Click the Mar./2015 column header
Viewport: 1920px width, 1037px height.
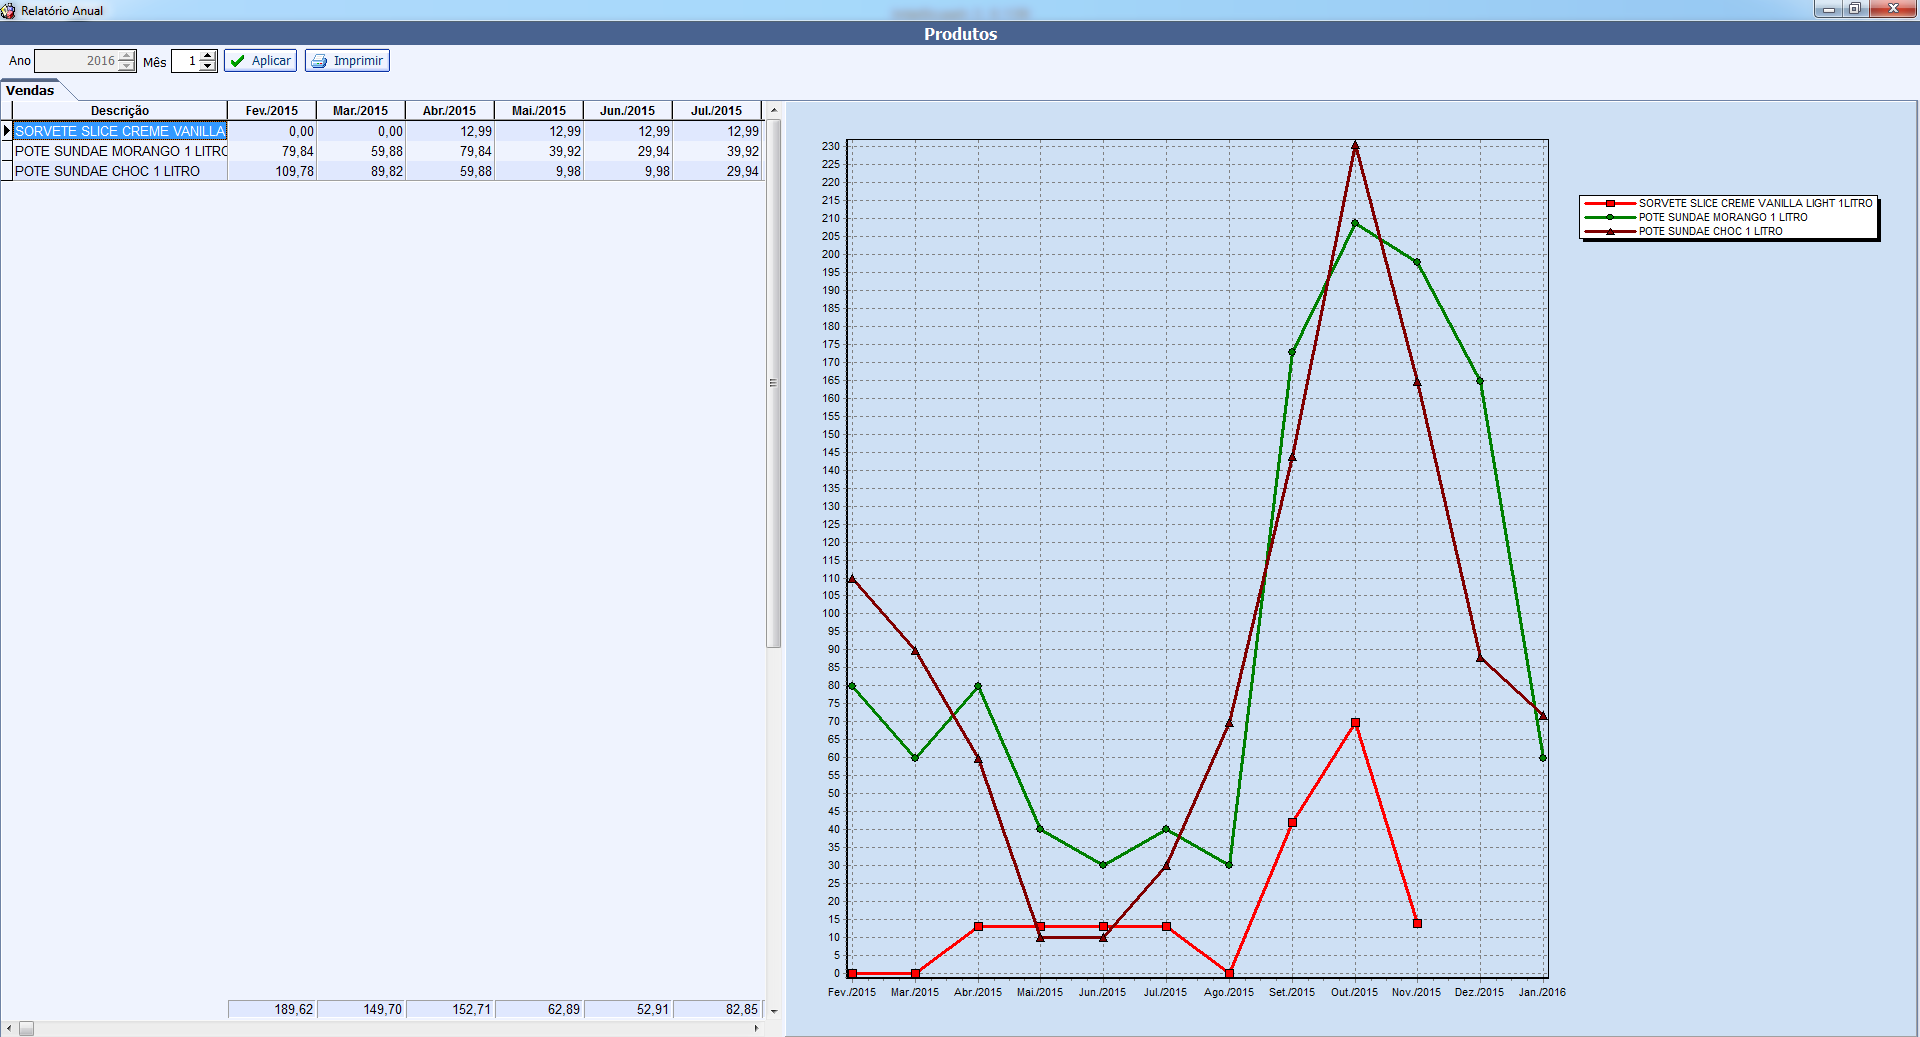coord(361,111)
